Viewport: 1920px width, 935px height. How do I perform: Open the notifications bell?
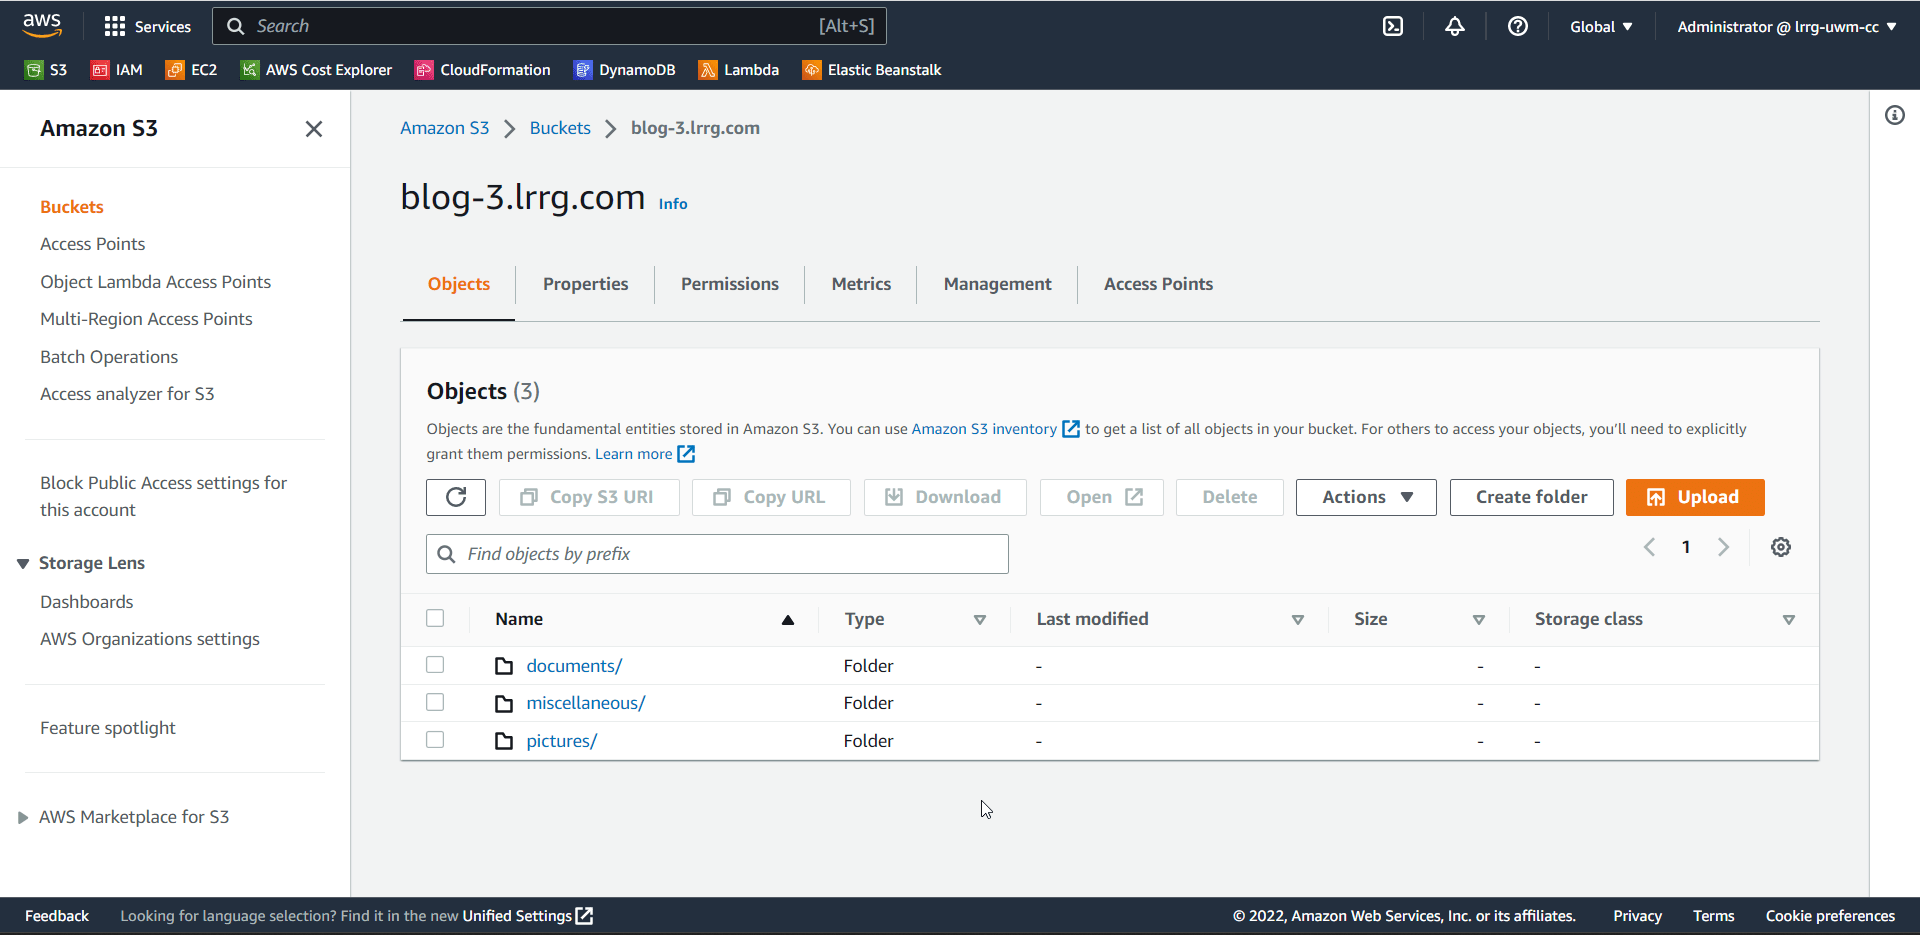1455,26
